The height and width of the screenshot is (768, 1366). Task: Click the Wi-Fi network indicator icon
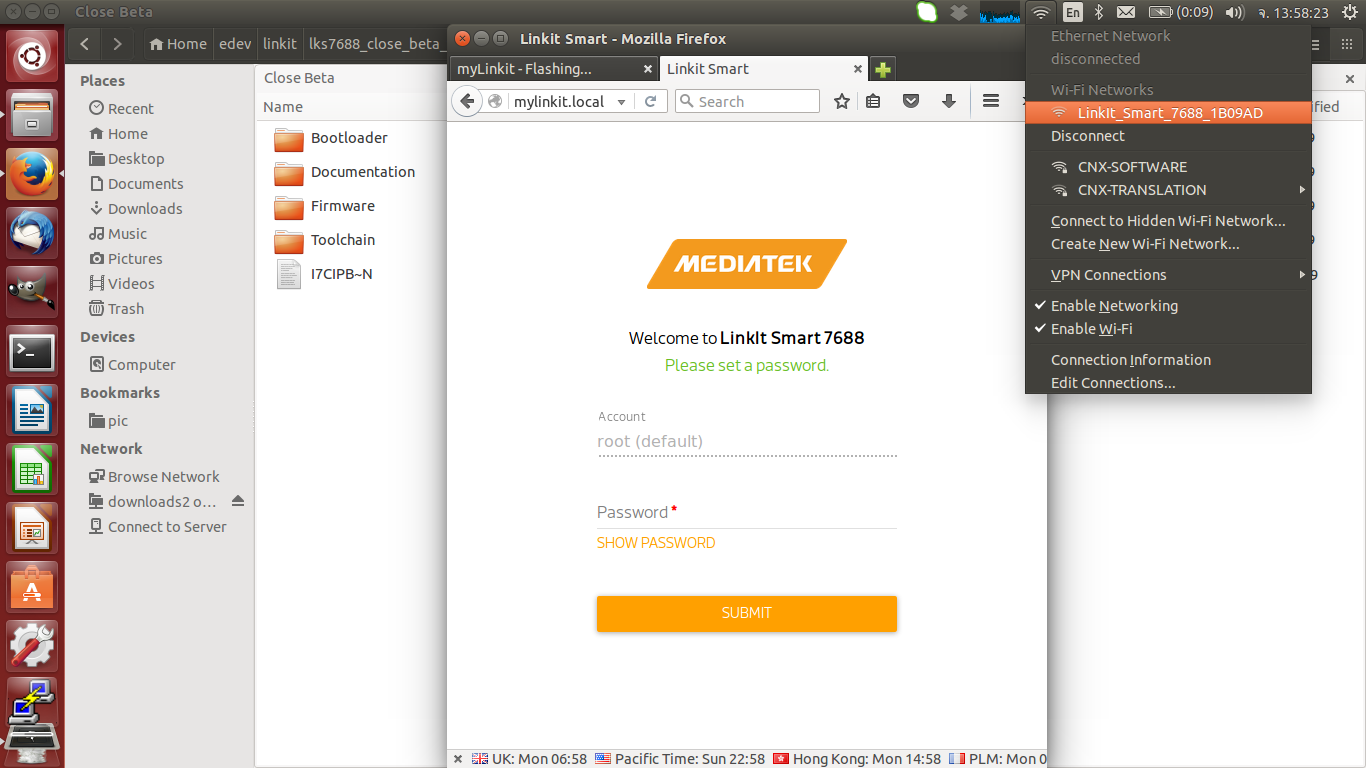click(1041, 12)
